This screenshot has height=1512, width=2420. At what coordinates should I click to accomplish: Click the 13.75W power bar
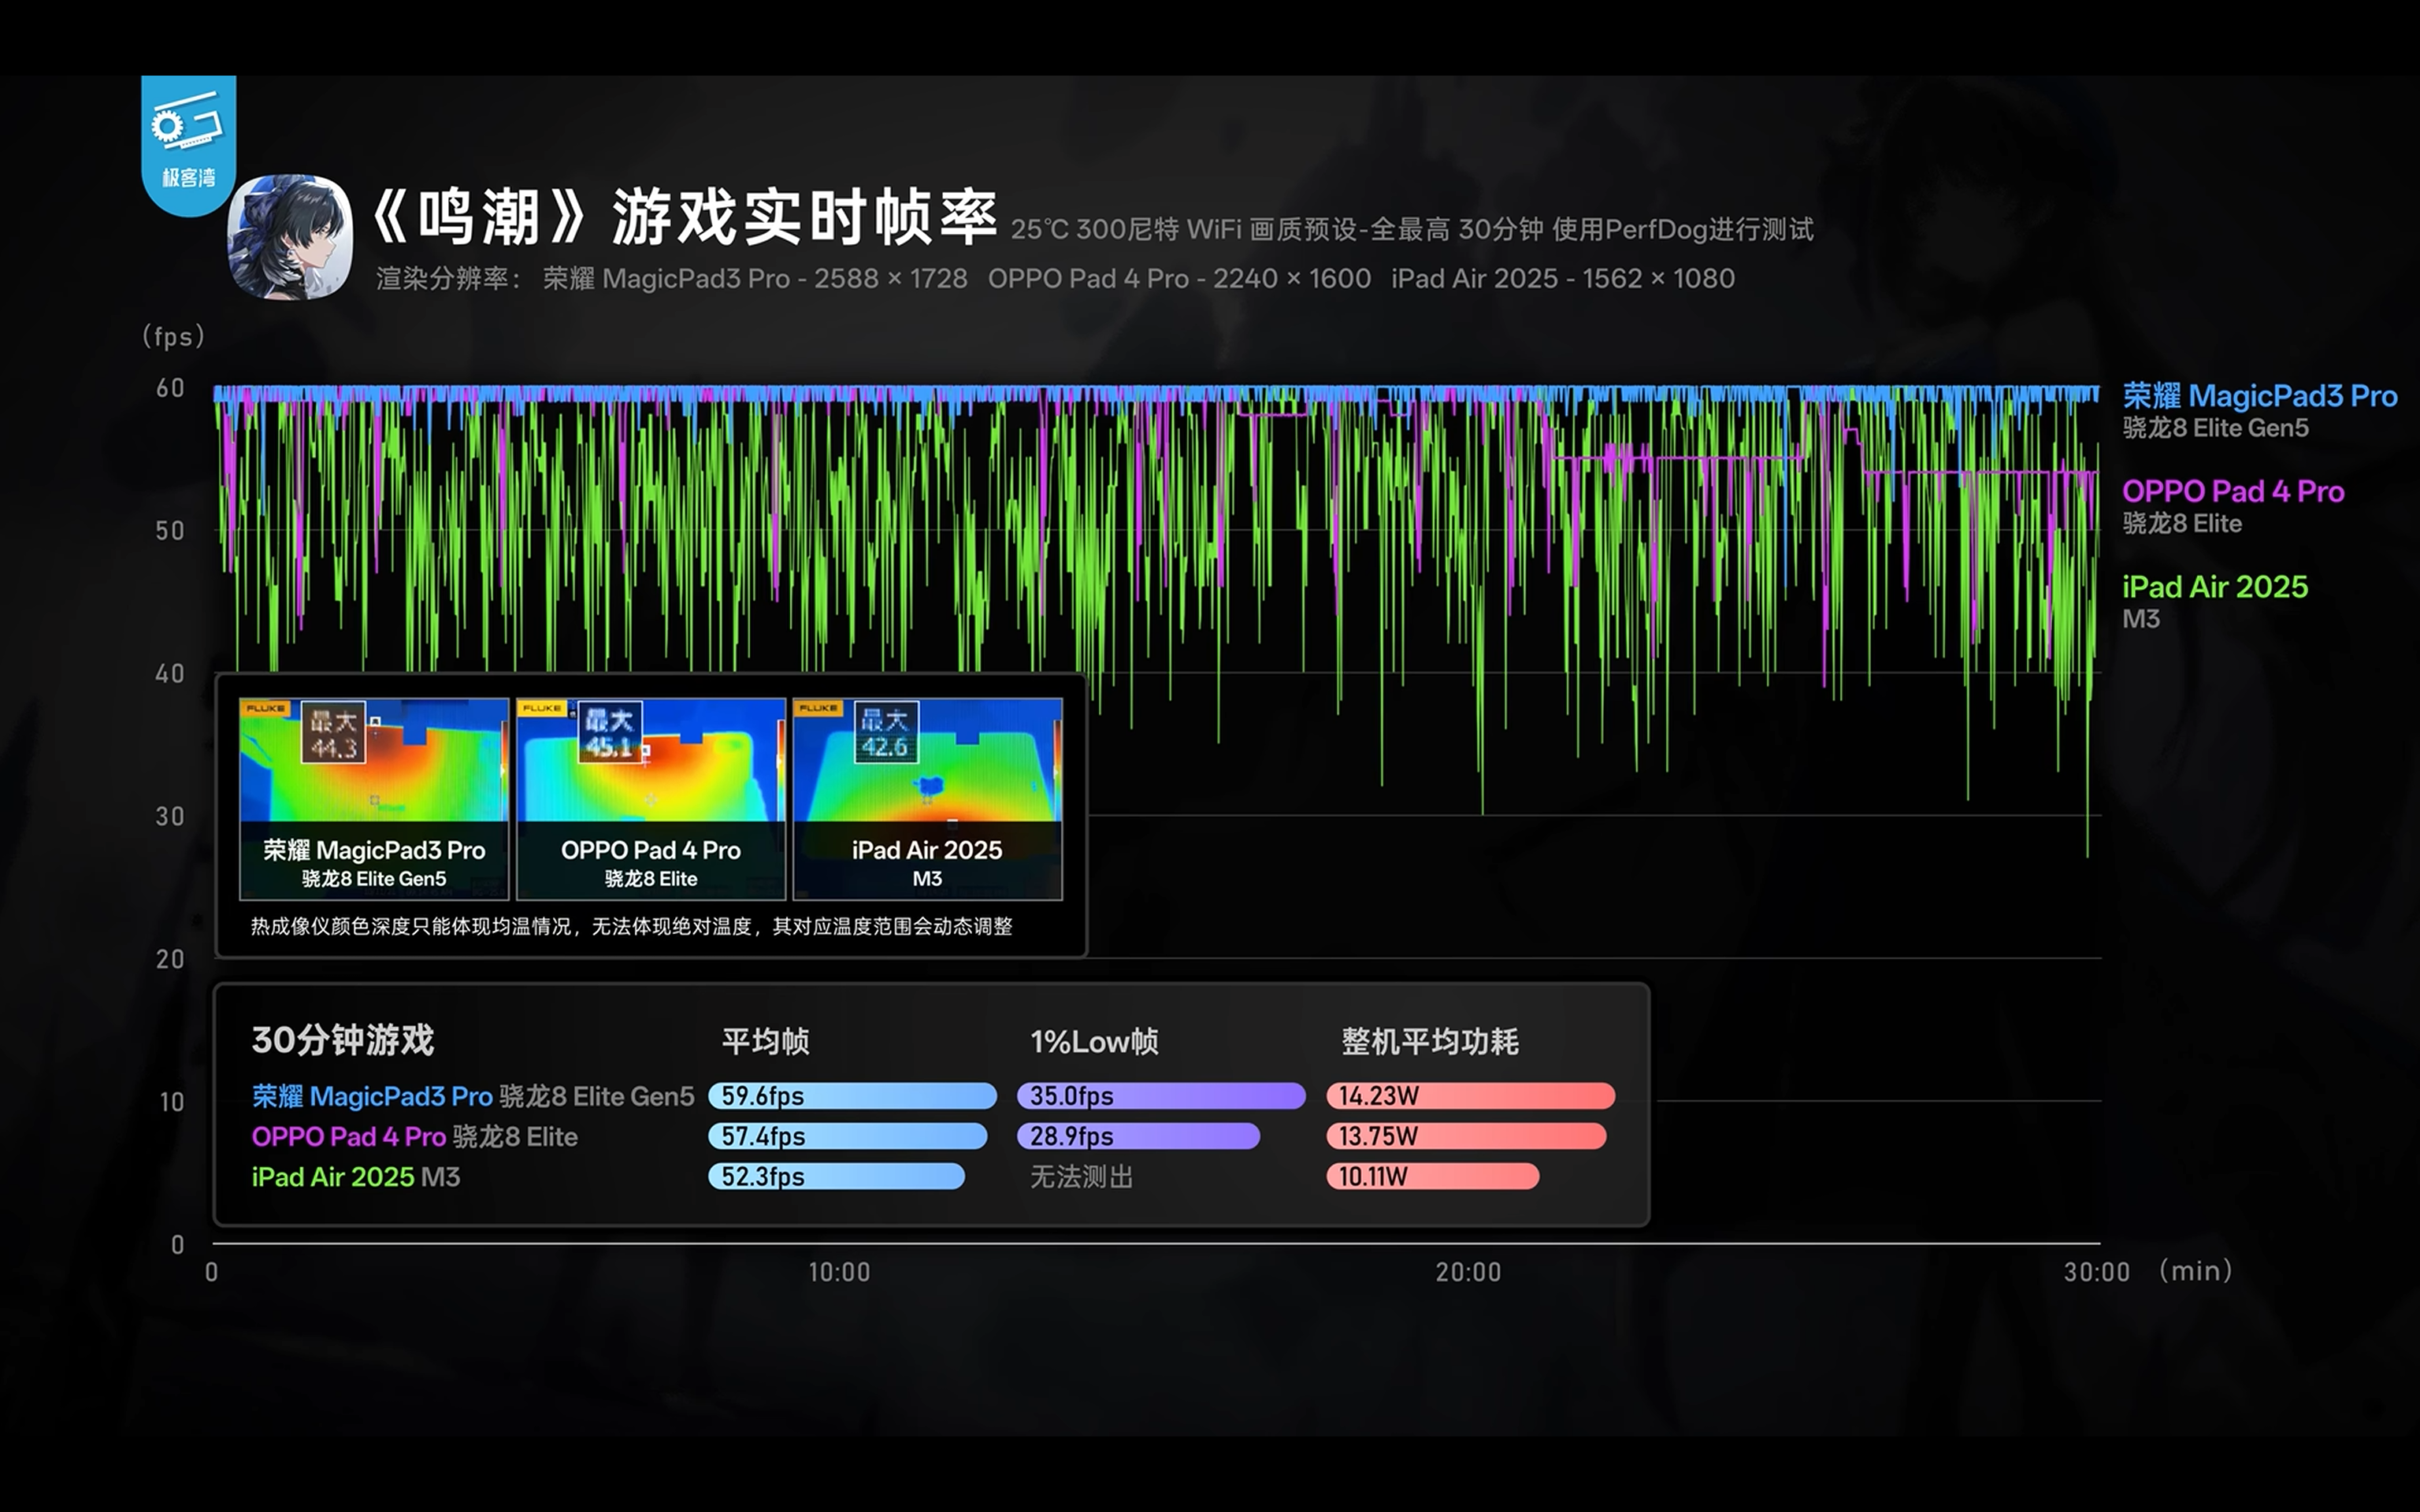pyautogui.click(x=1466, y=1136)
